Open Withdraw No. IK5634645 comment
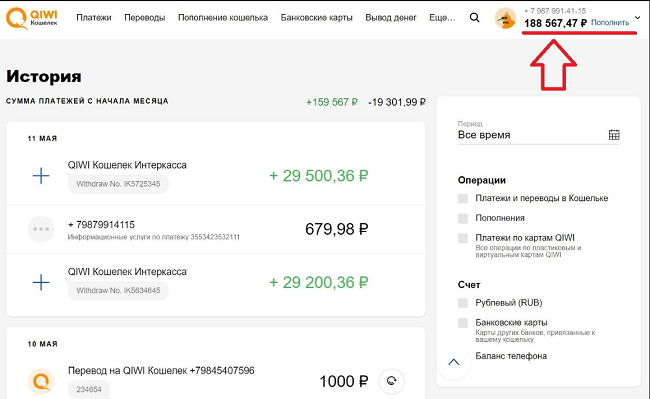650x399 pixels. [x=118, y=290]
